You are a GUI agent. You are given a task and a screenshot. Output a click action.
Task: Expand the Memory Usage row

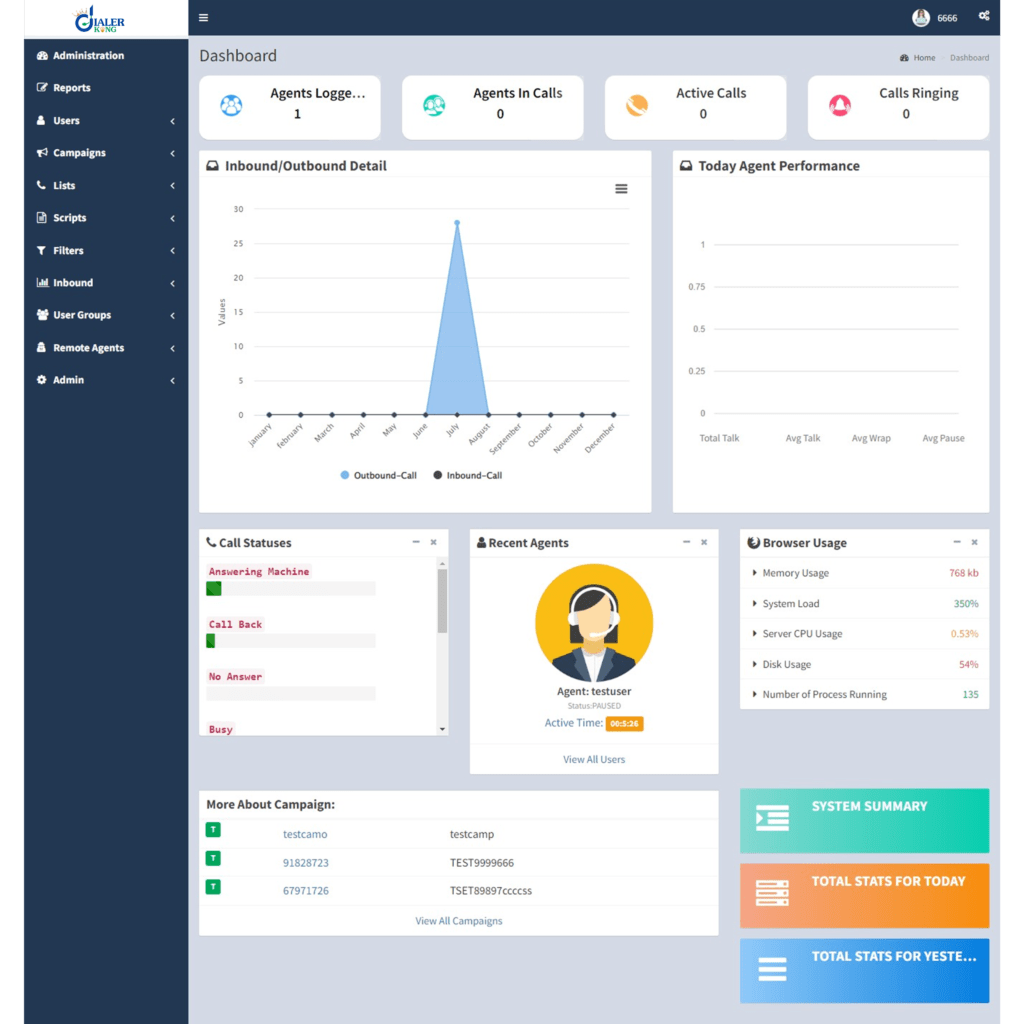point(864,573)
